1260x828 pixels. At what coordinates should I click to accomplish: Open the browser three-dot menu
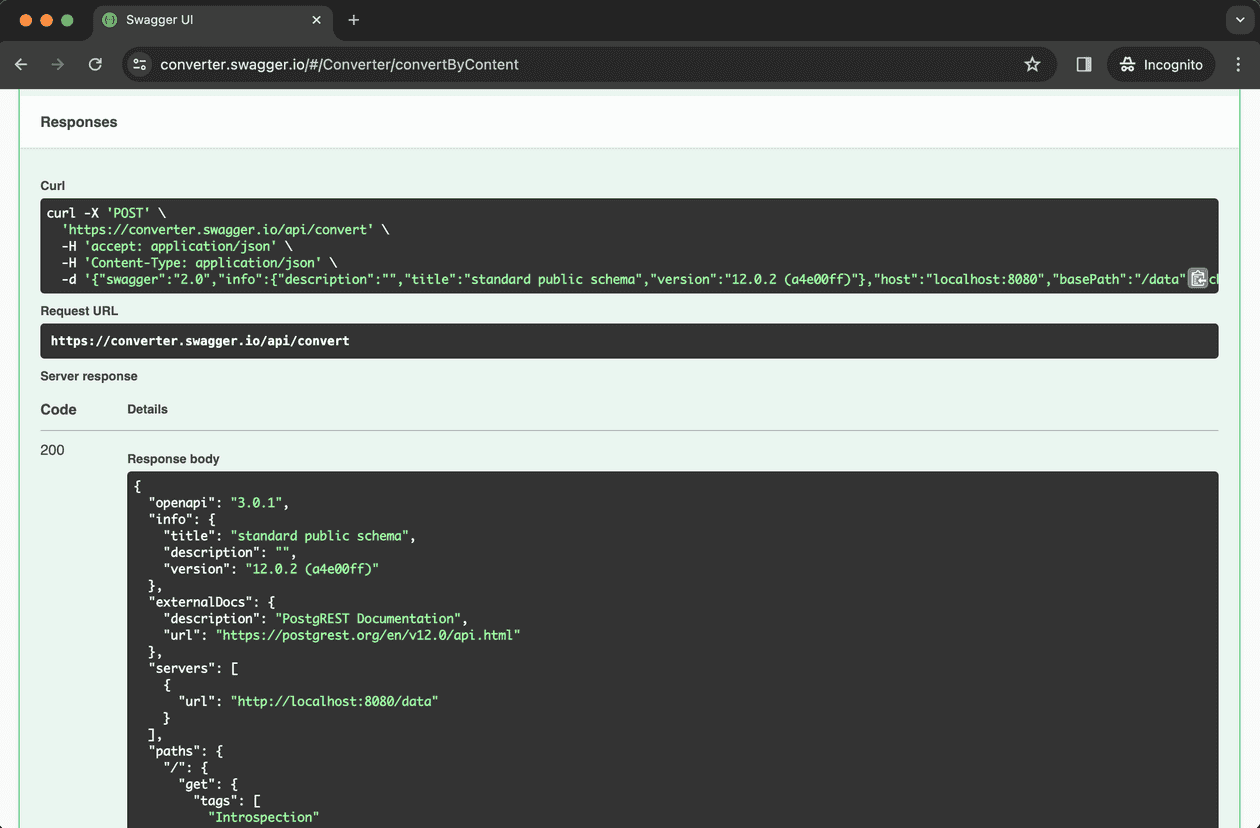coord(1238,64)
